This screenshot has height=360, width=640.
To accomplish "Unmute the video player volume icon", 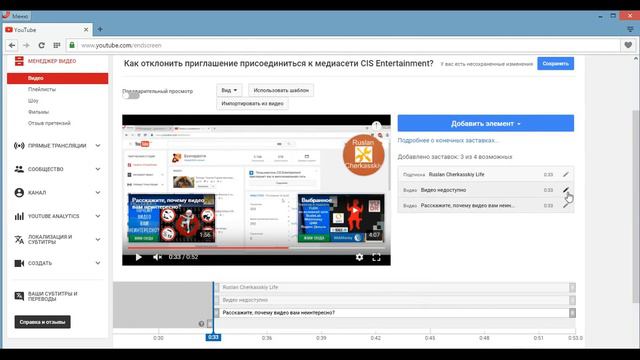I will pos(157,257).
